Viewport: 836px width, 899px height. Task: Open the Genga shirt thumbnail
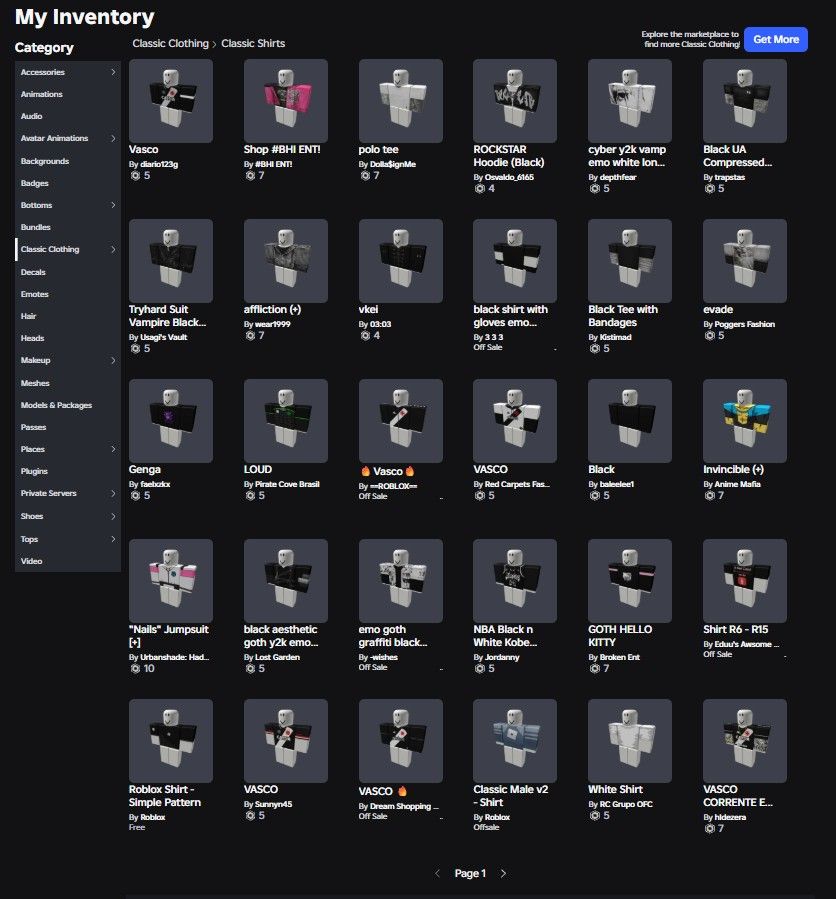click(171, 420)
